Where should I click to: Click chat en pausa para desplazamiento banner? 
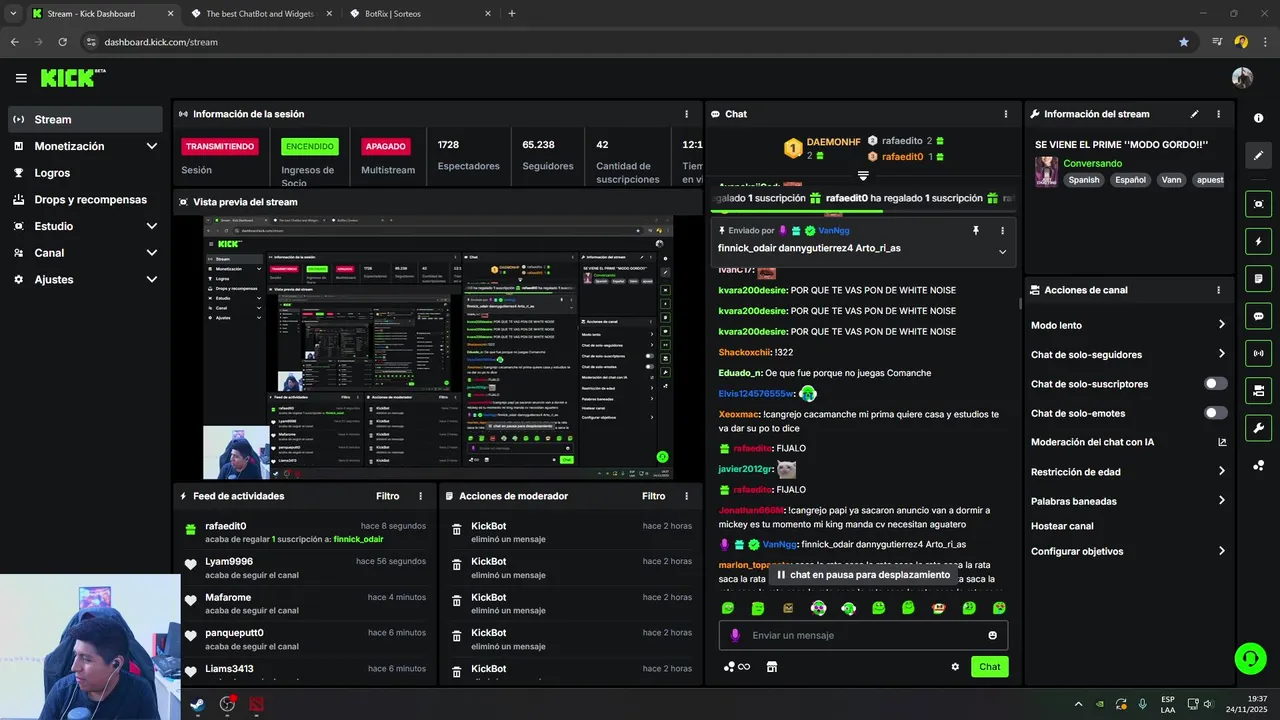tap(863, 575)
